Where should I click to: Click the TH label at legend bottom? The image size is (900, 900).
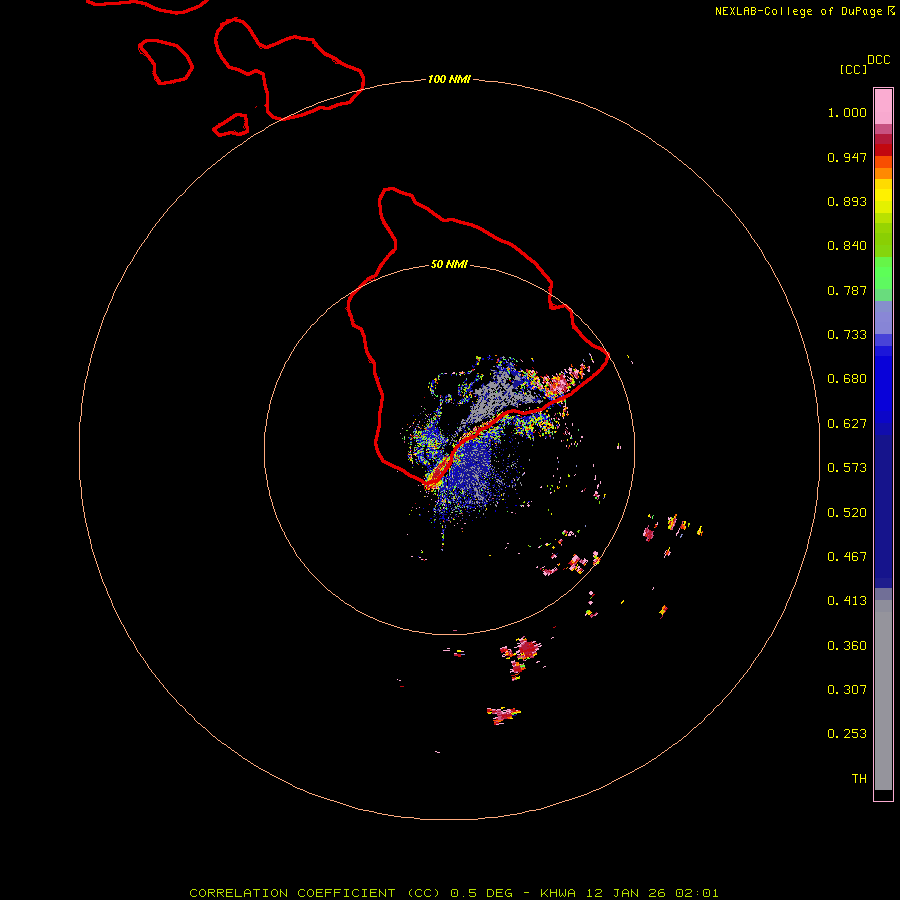[859, 778]
